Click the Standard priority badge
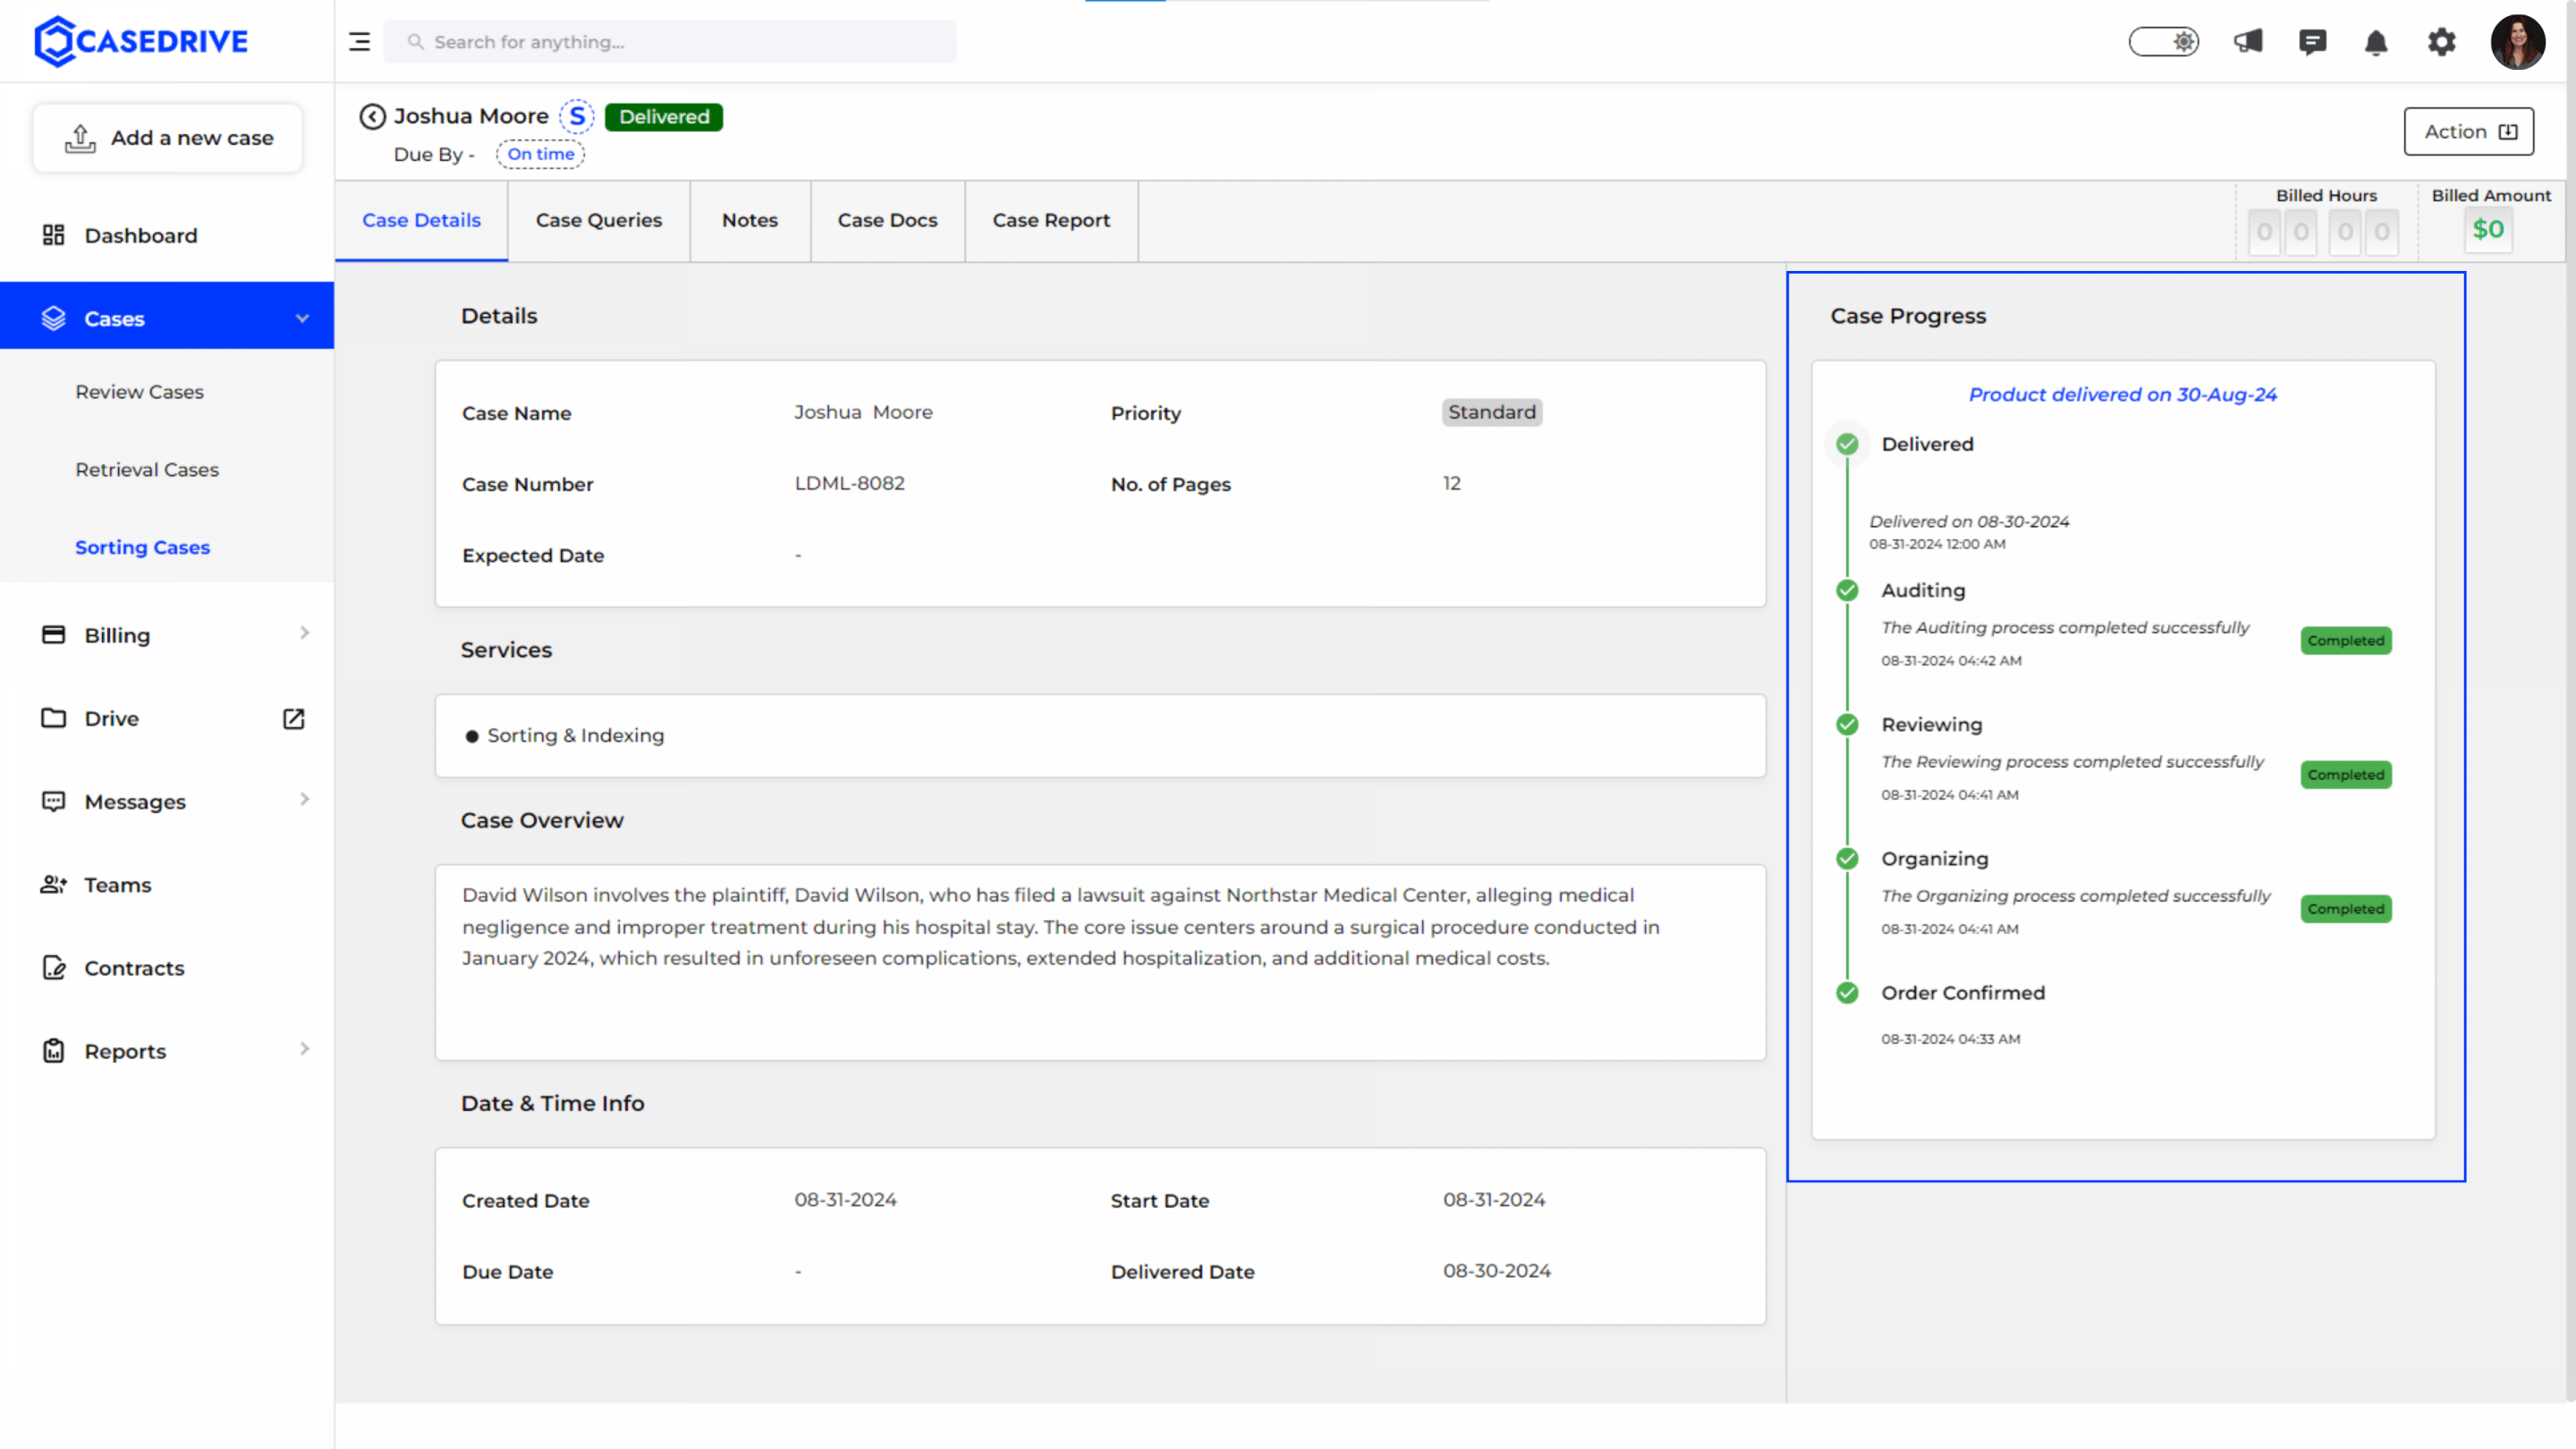The width and height of the screenshot is (2576, 1449). click(x=1491, y=412)
